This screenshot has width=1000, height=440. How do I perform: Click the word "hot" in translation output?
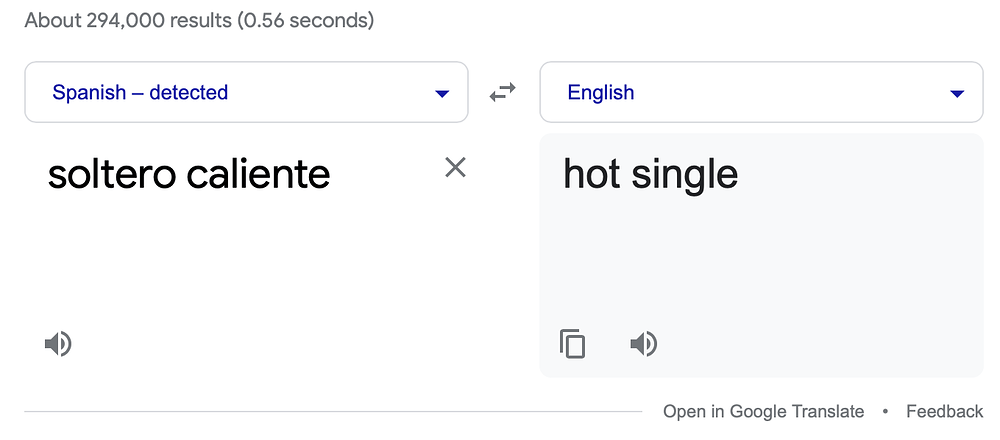tap(591, 173)
